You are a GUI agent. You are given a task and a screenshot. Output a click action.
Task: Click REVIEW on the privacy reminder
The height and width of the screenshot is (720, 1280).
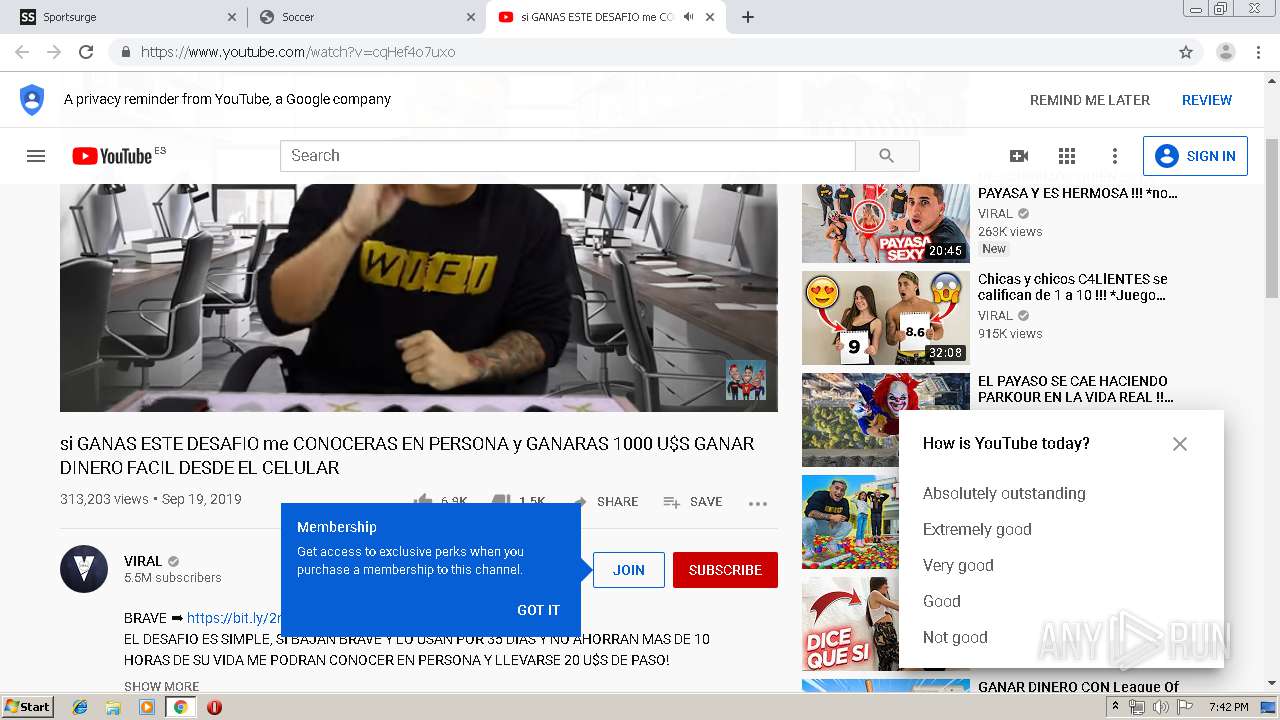1207,100
